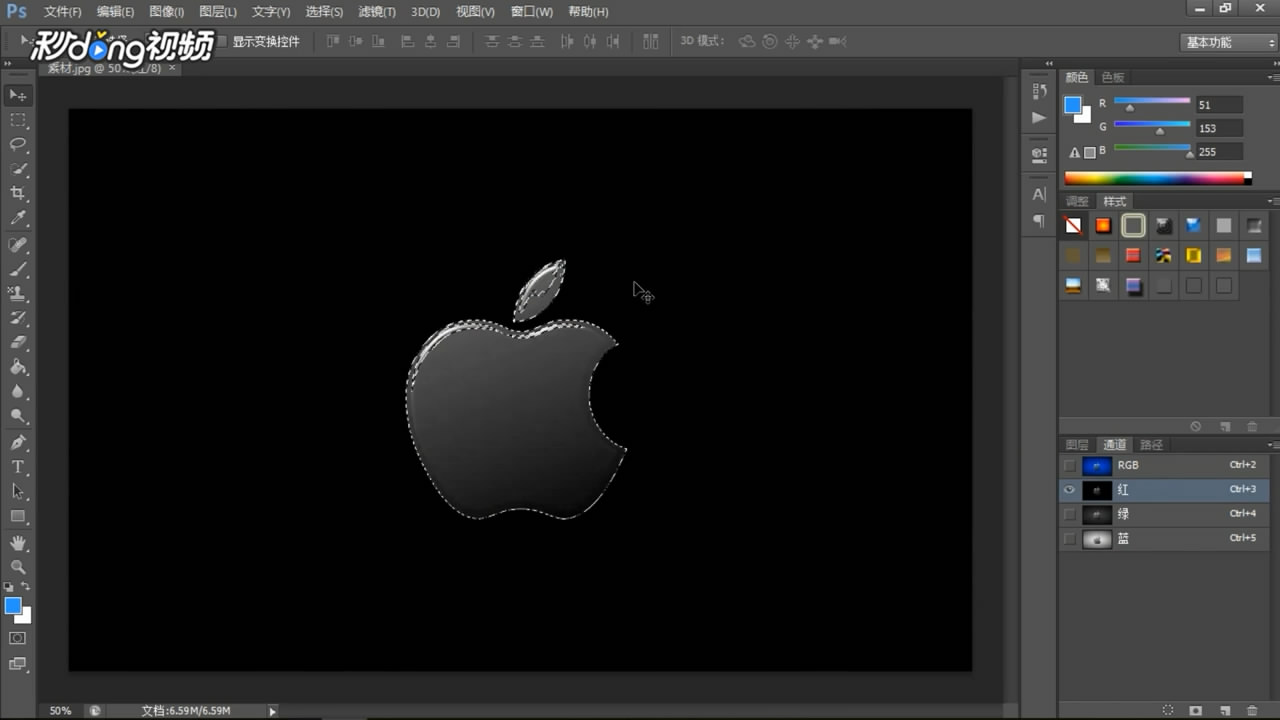Hide the 红 channel eye icon

pos(1070,490)
